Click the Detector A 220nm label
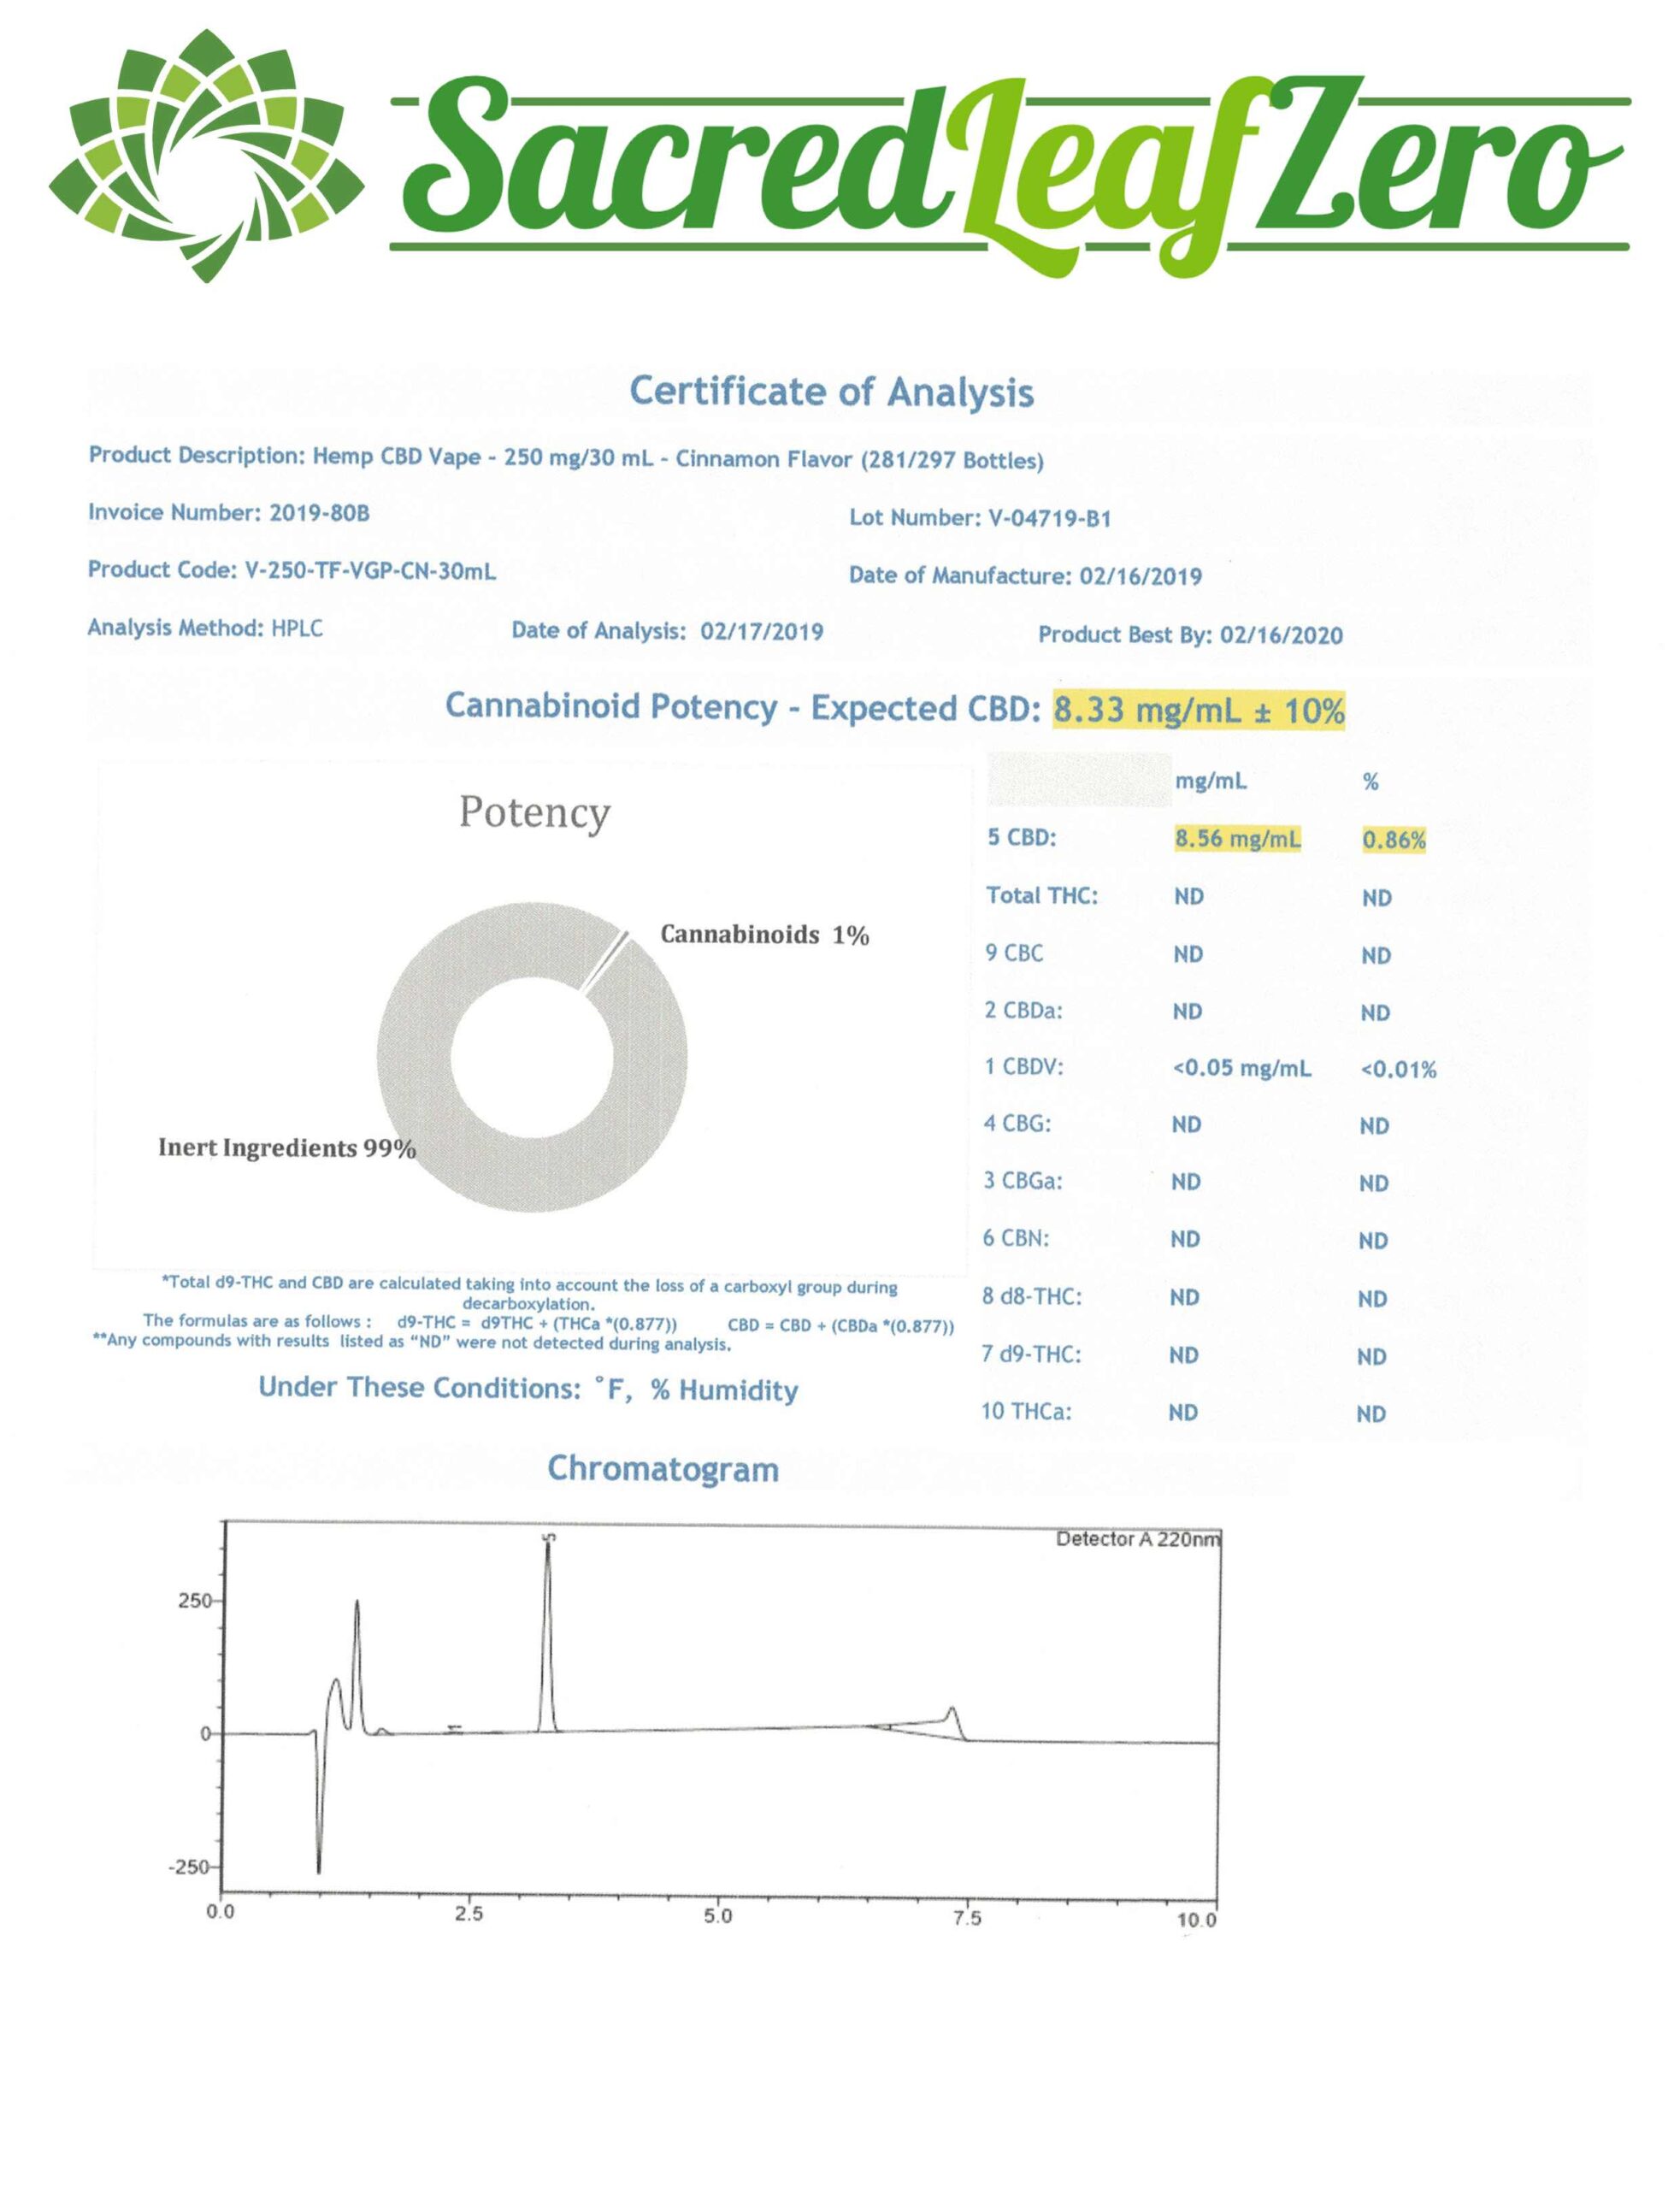This screenshot has height=2189, width=1680. click(x=1137, y=1539)
